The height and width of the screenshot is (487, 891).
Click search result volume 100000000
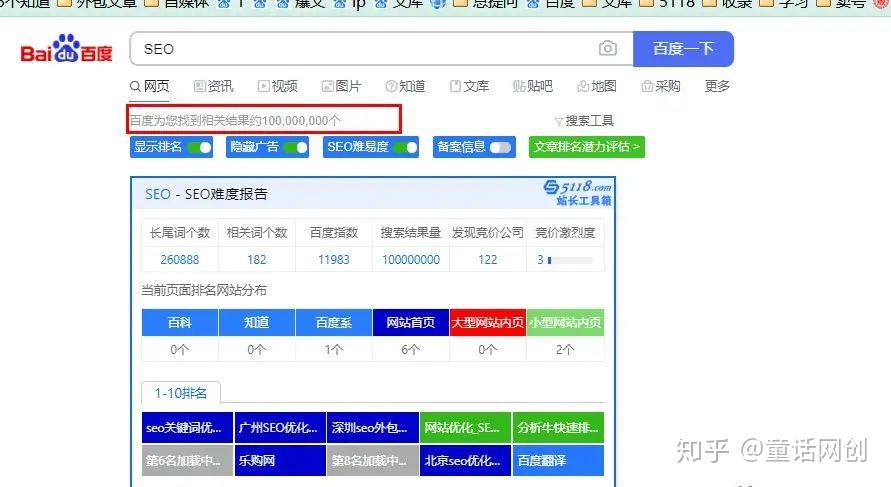[x=411, y=260]
